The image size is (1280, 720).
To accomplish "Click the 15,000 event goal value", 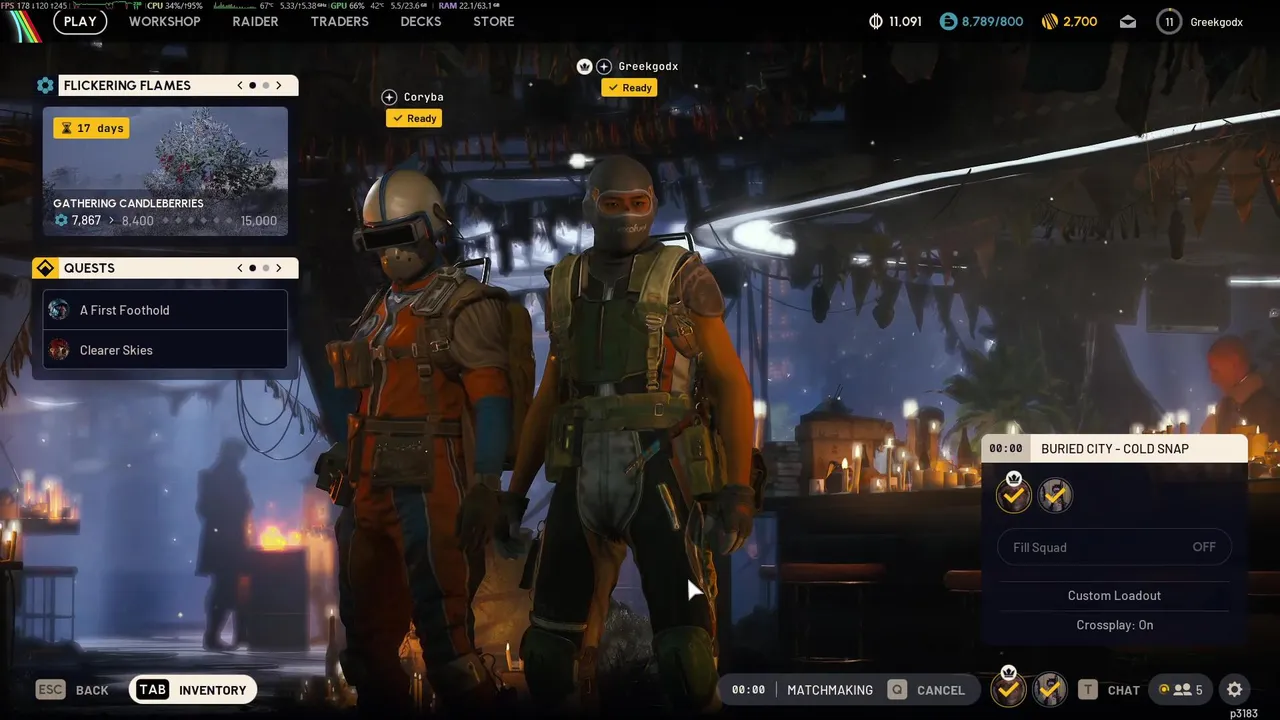I will (259, 221).
